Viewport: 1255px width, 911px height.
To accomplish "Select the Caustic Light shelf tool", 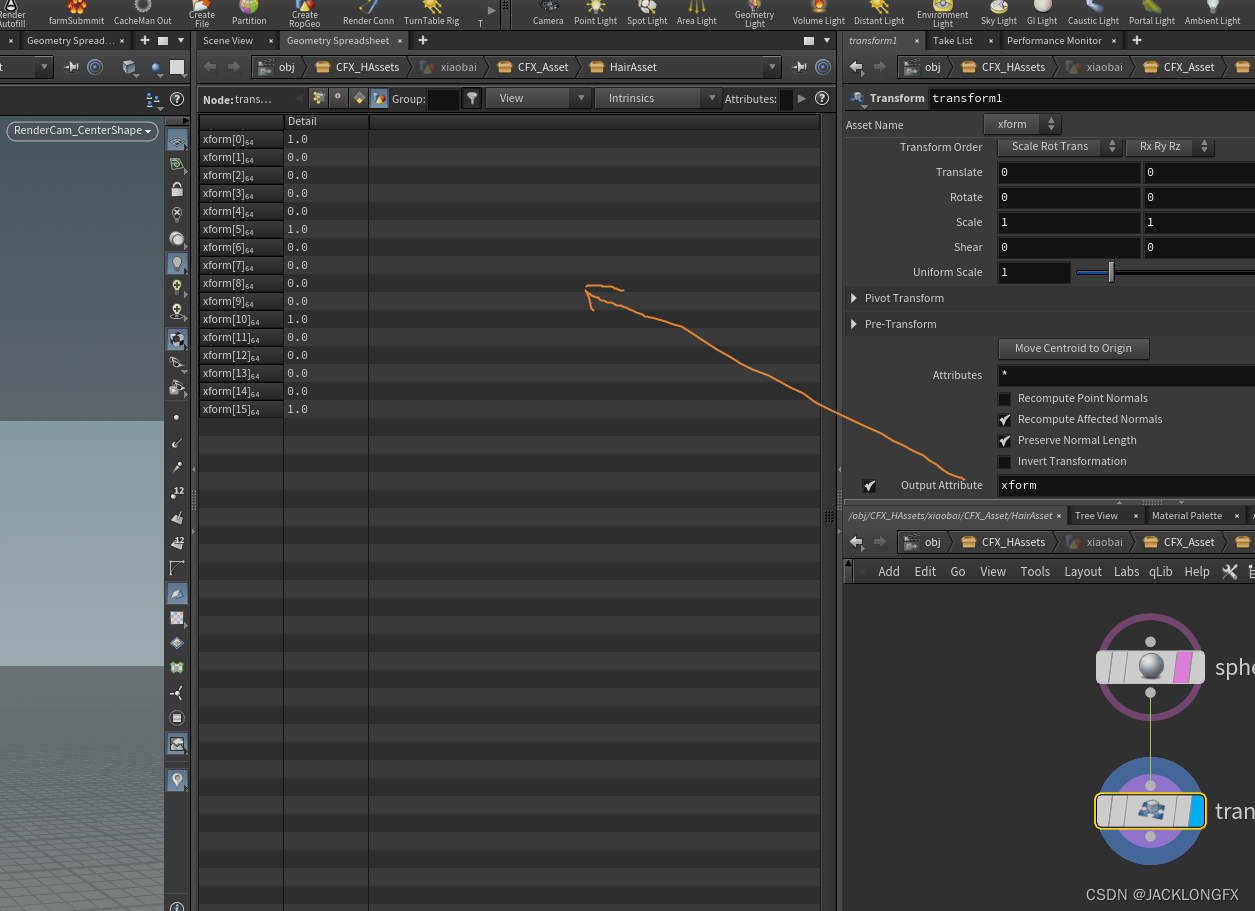I will click(x=1093, y=13).
